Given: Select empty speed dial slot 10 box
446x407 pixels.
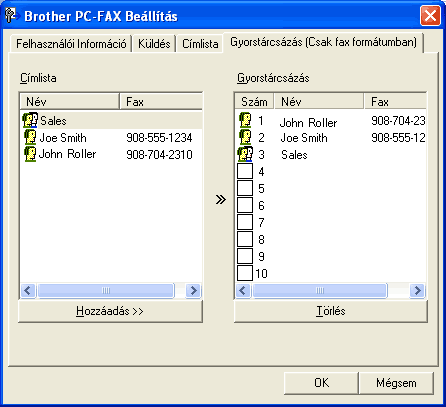Looking at the screenshot, I should (x=245, y=273).
